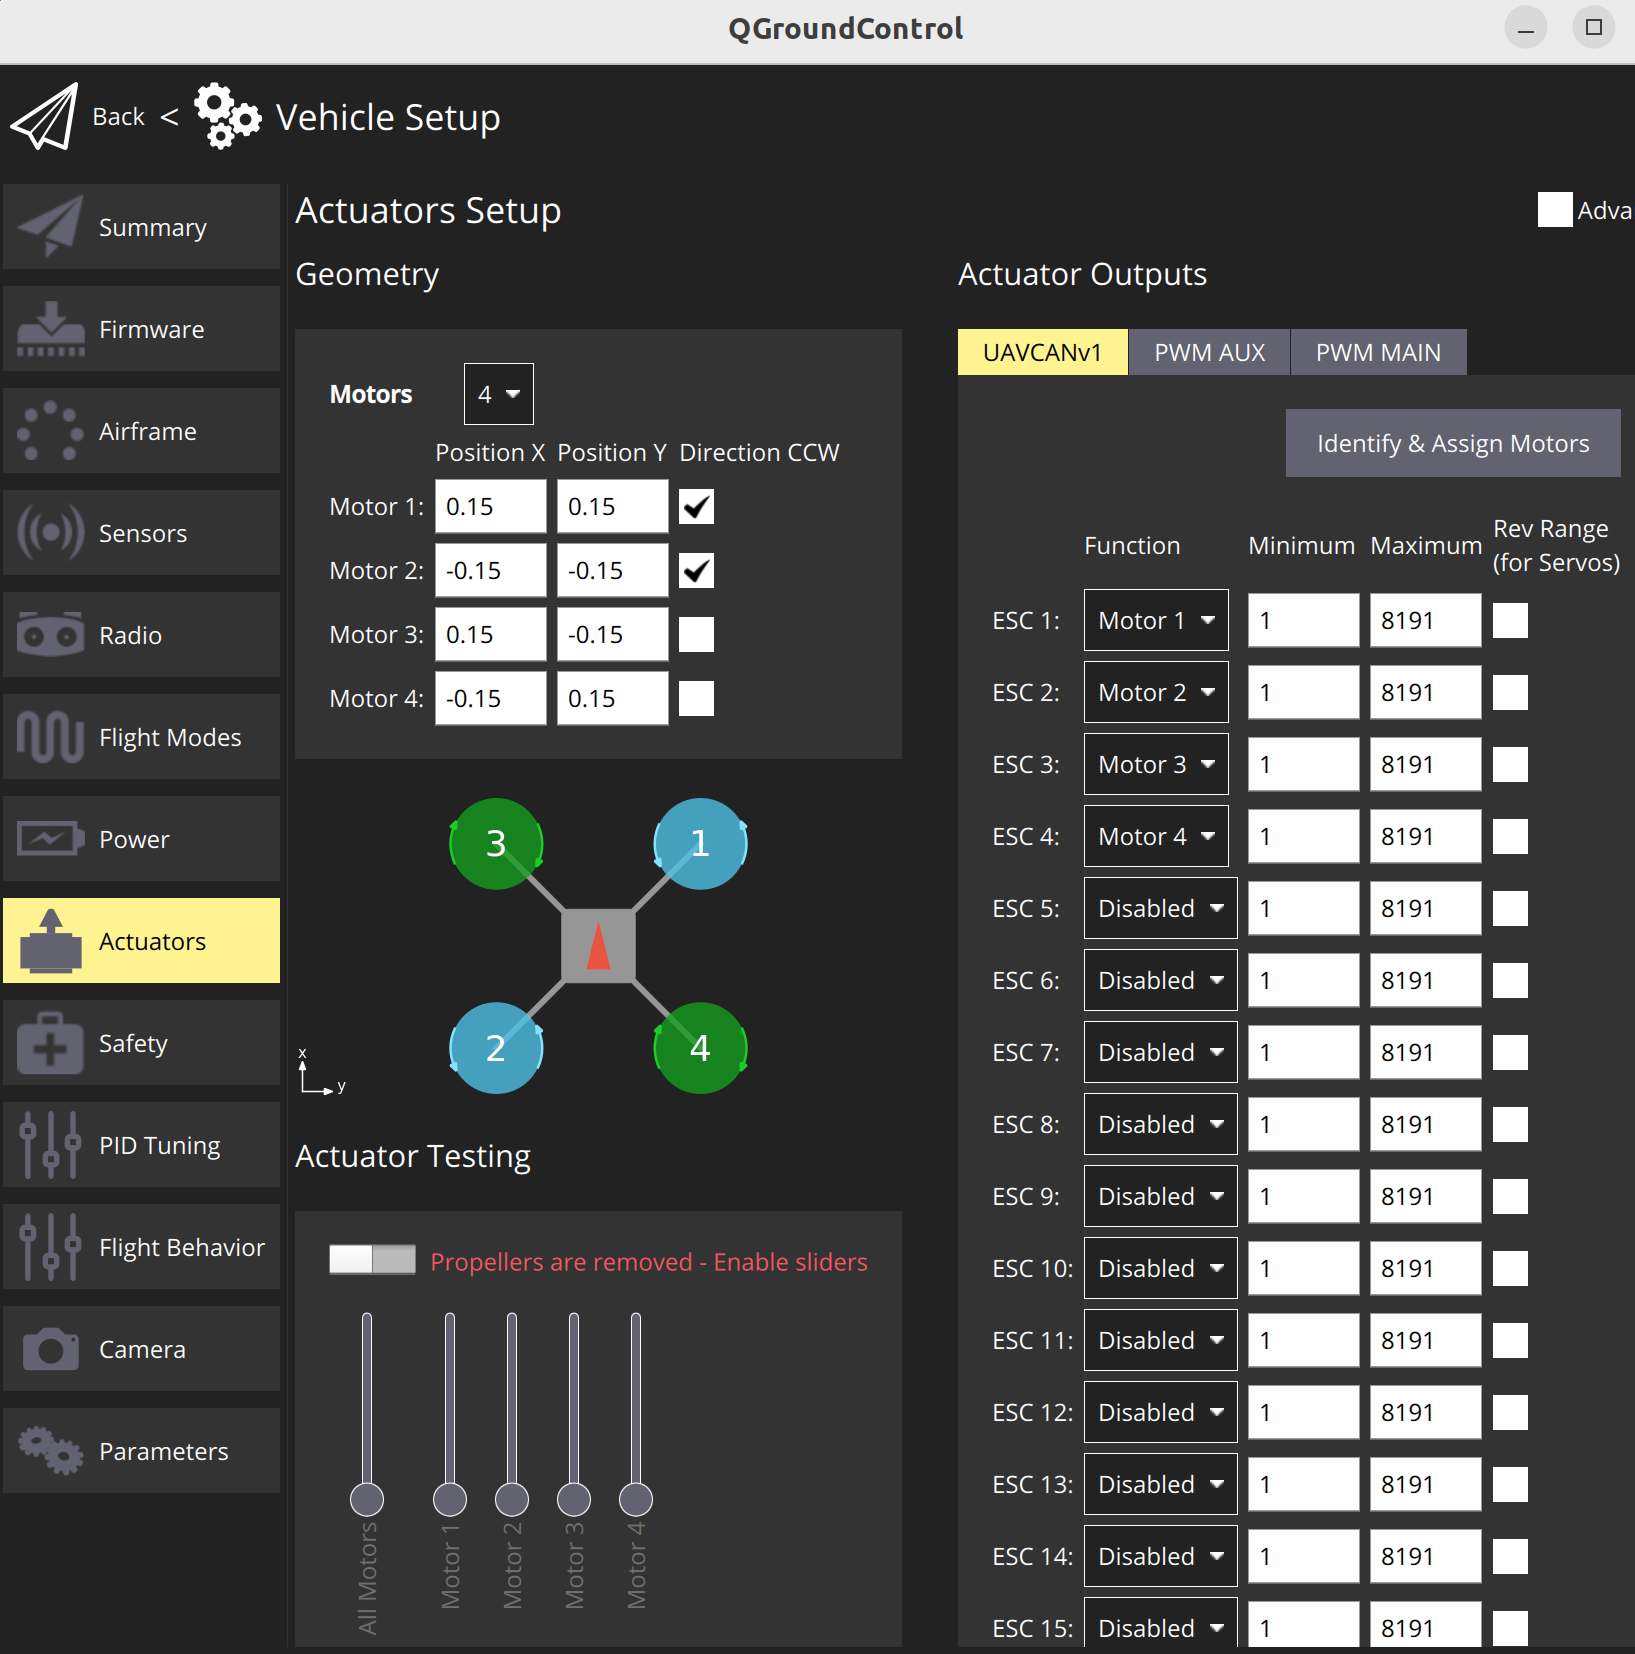Open the Motors count dropdown

(x=499, y=394)
